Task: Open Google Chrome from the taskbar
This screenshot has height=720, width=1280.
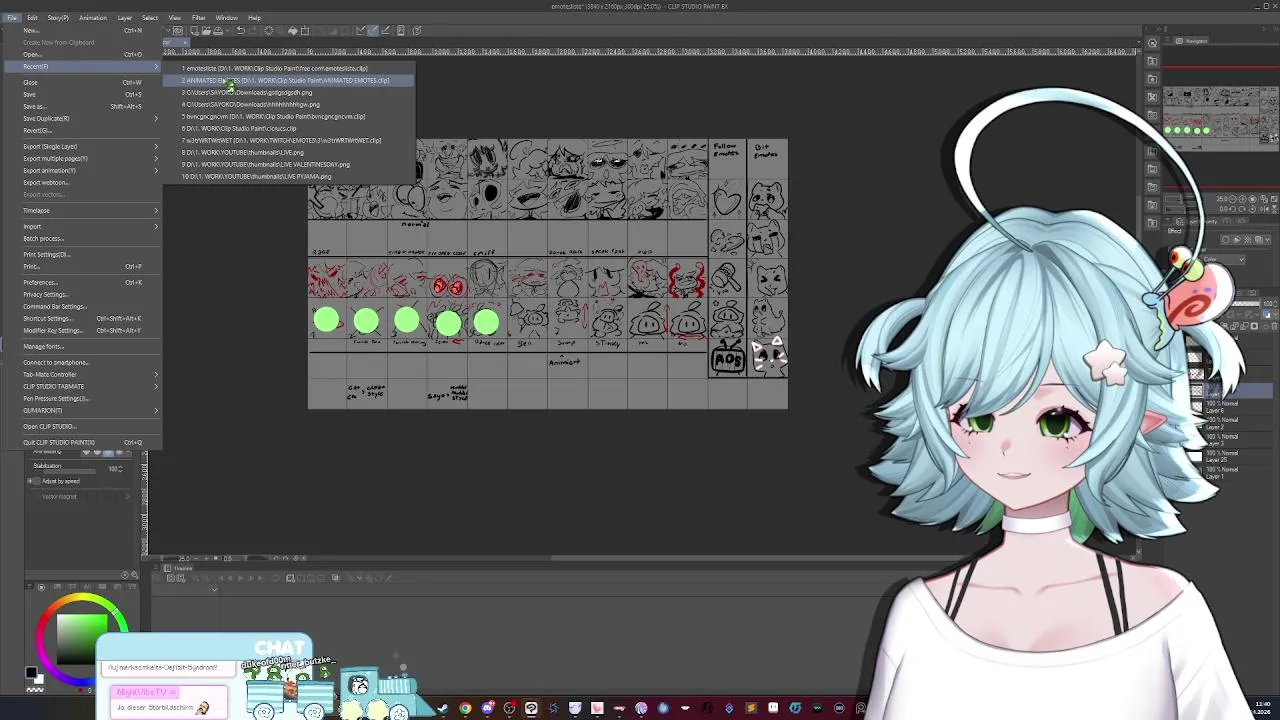Action: point(465,708)
